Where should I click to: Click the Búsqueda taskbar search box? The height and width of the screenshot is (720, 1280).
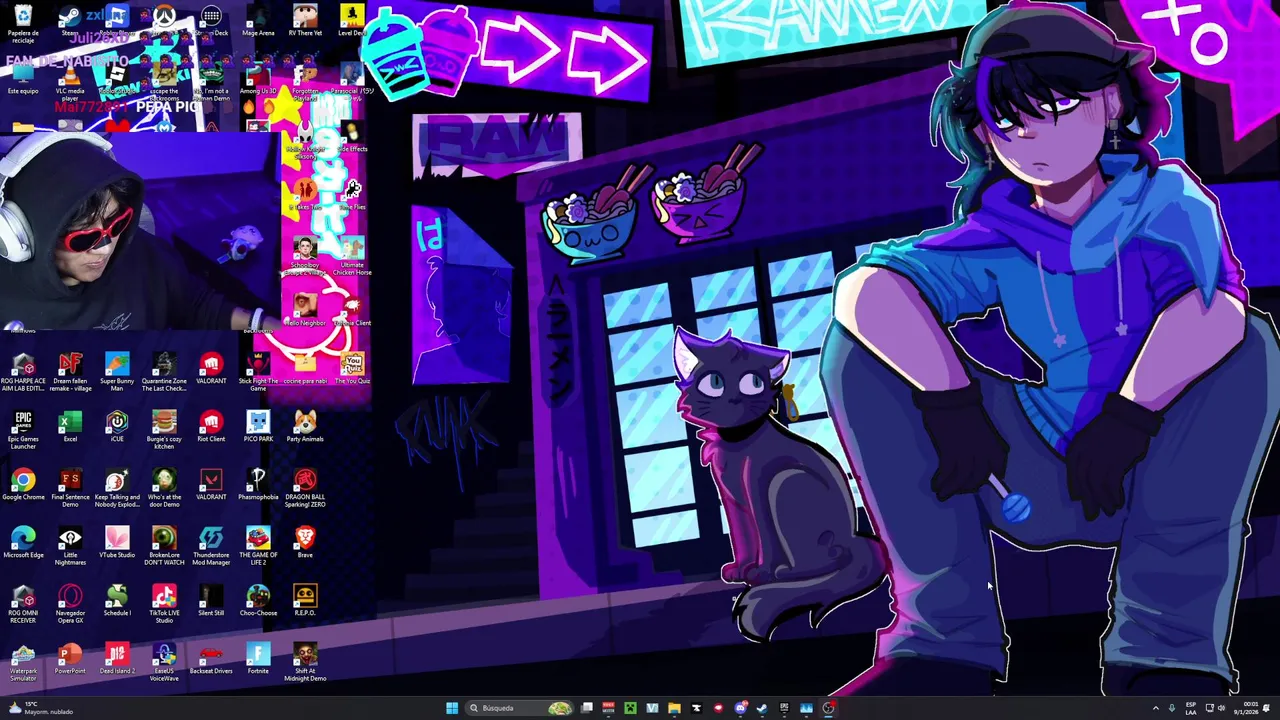coord(520,708)
